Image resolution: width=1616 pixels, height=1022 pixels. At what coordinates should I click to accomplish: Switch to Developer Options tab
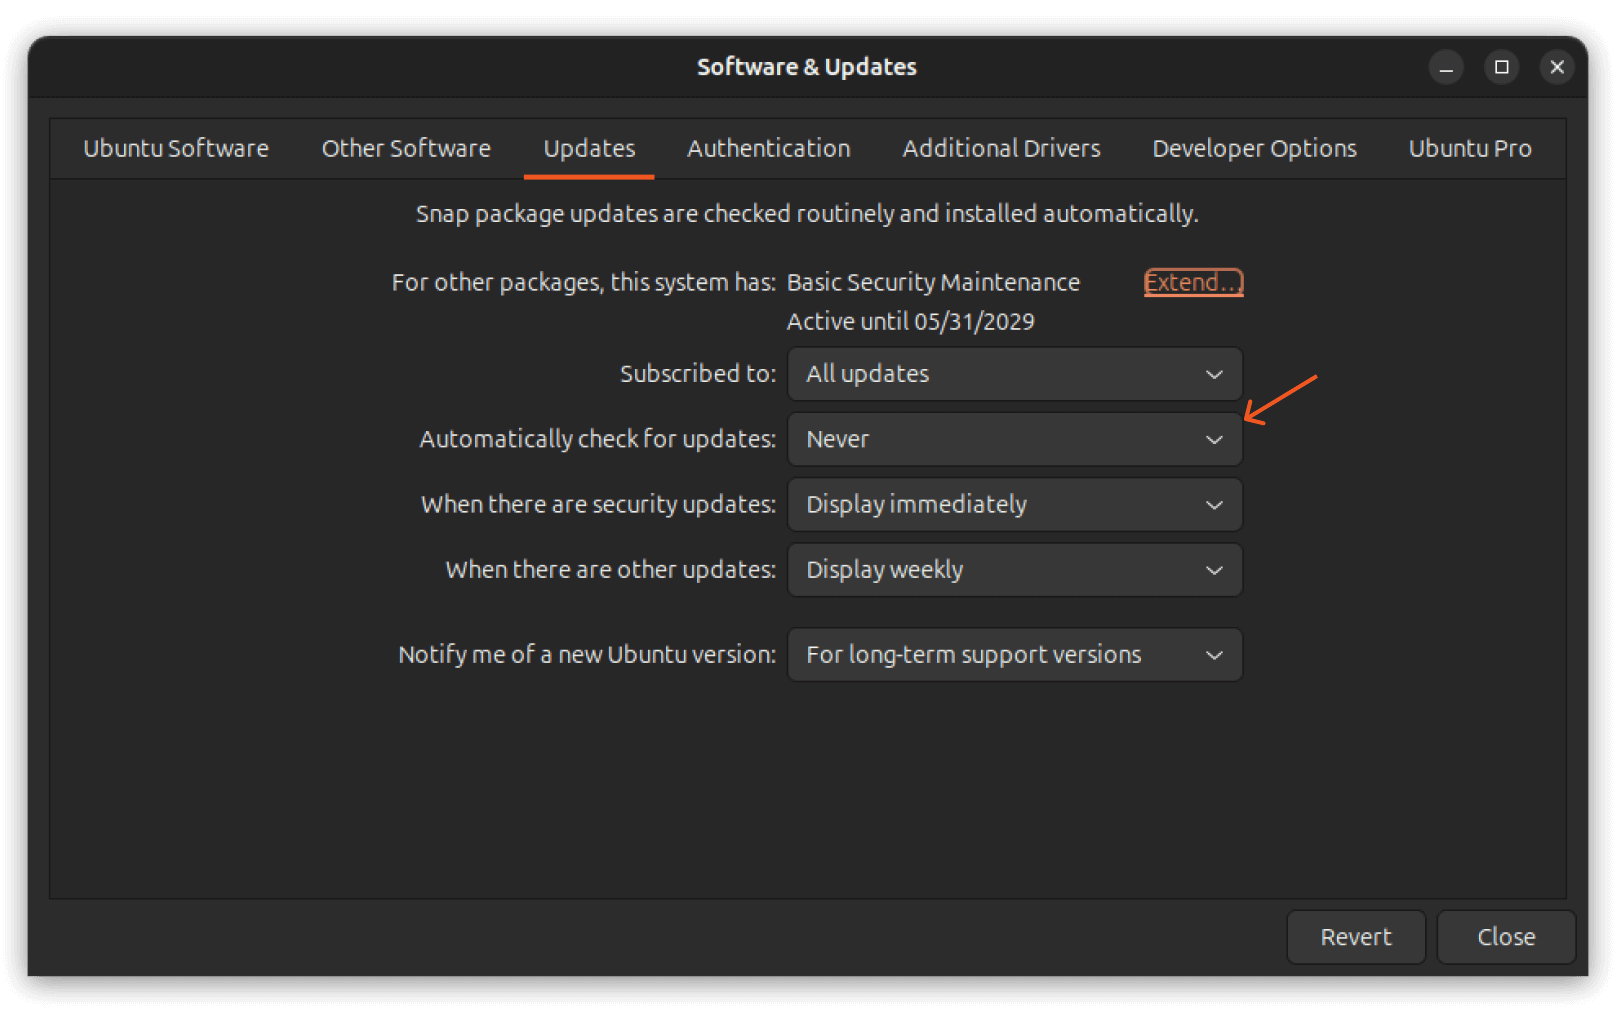1254,149
